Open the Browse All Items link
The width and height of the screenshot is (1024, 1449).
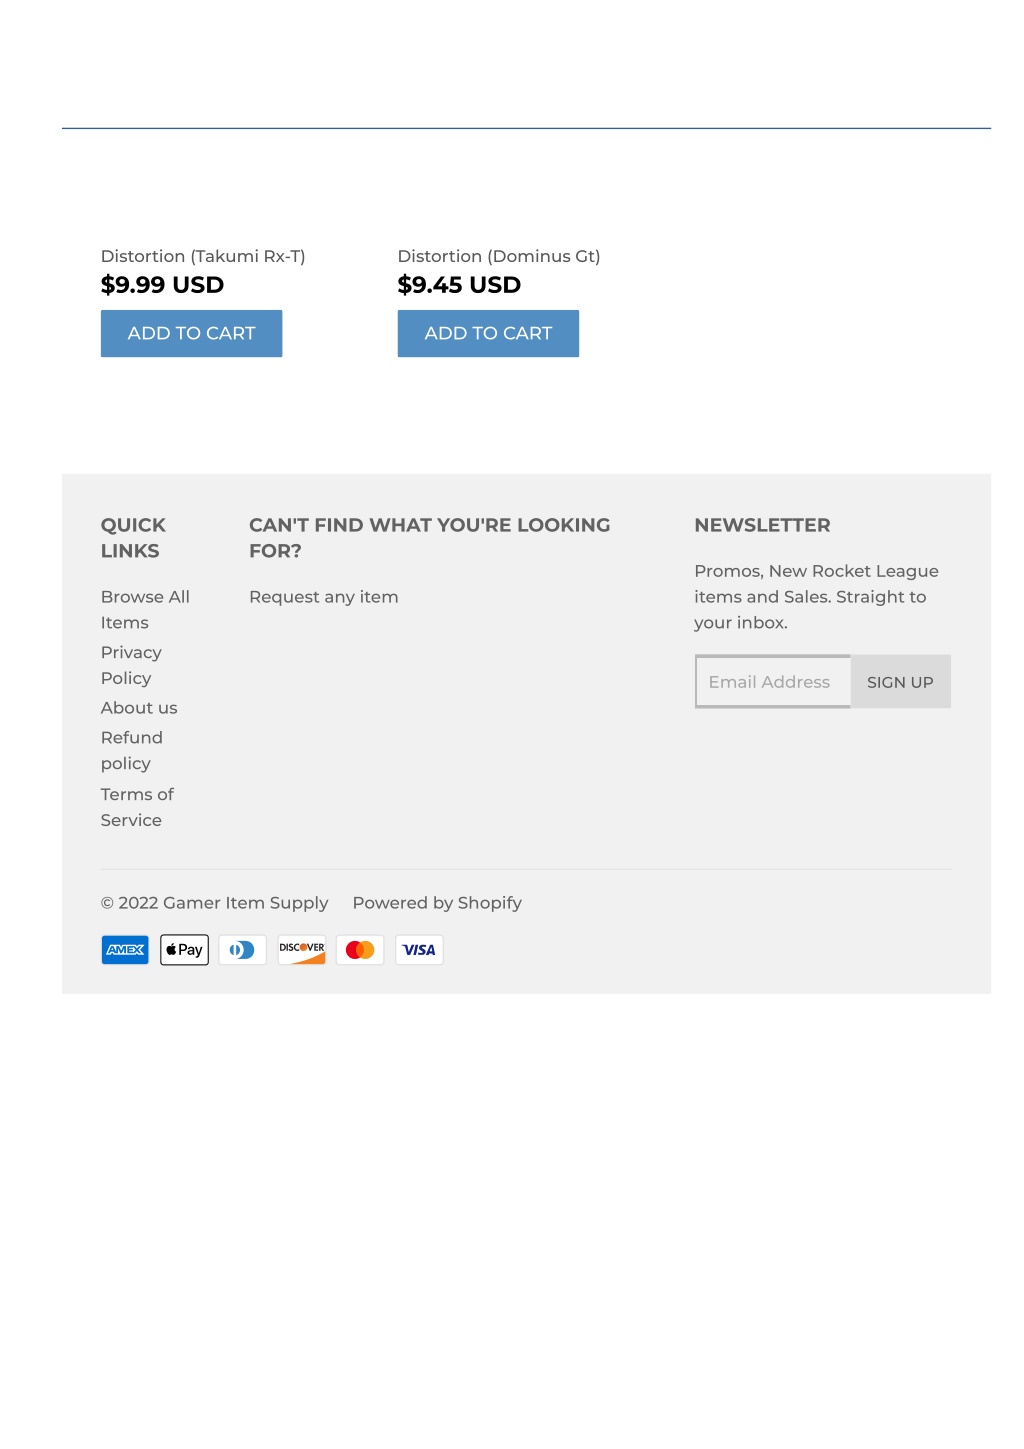click(145, 609)
